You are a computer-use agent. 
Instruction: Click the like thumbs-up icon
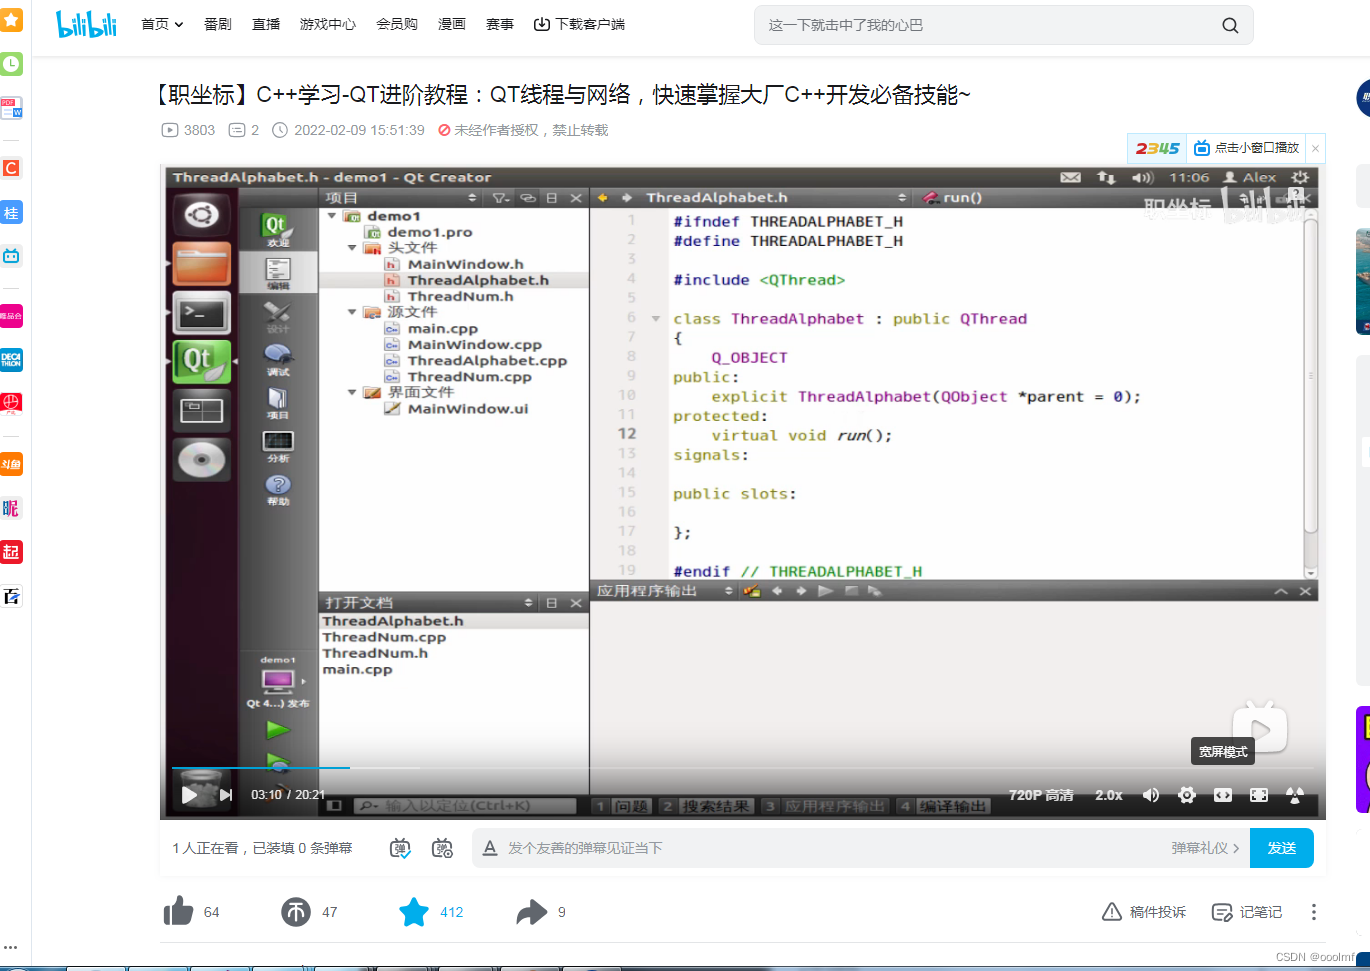178,911
